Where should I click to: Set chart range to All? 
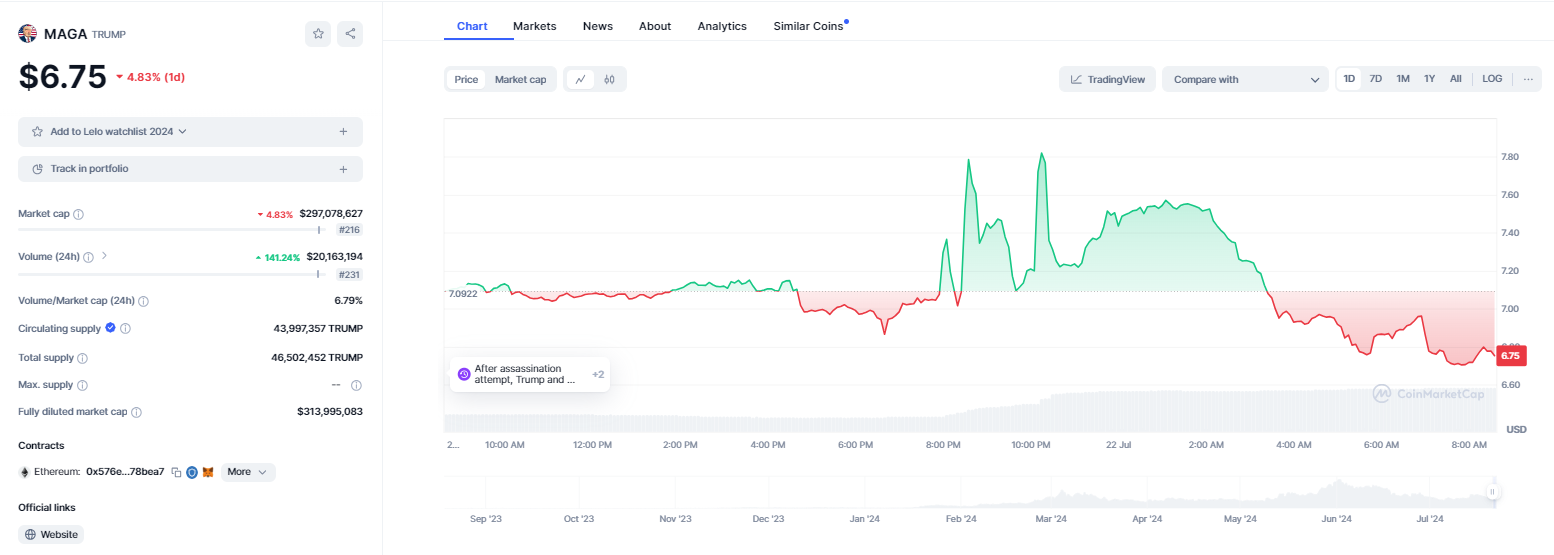point(1456,79)
